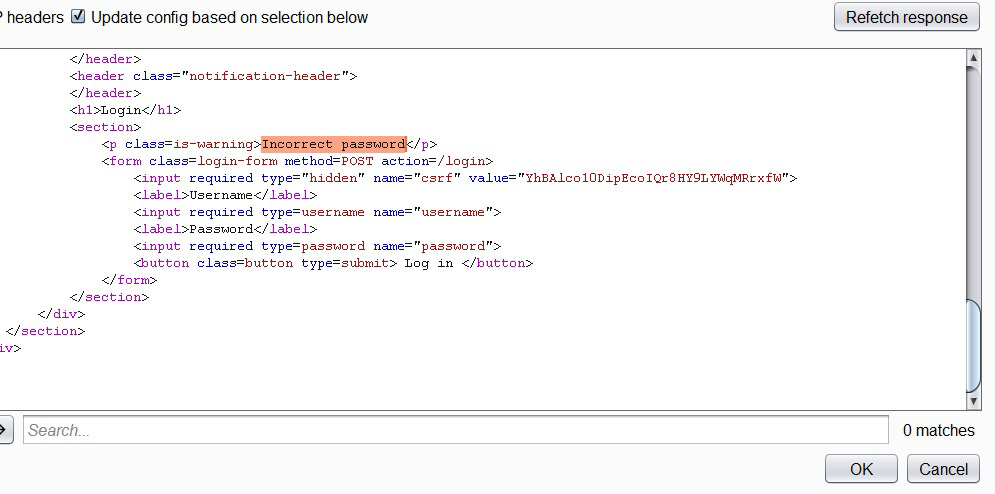Click the type=password attribute
995x494 pixels.
pos(313,246)
